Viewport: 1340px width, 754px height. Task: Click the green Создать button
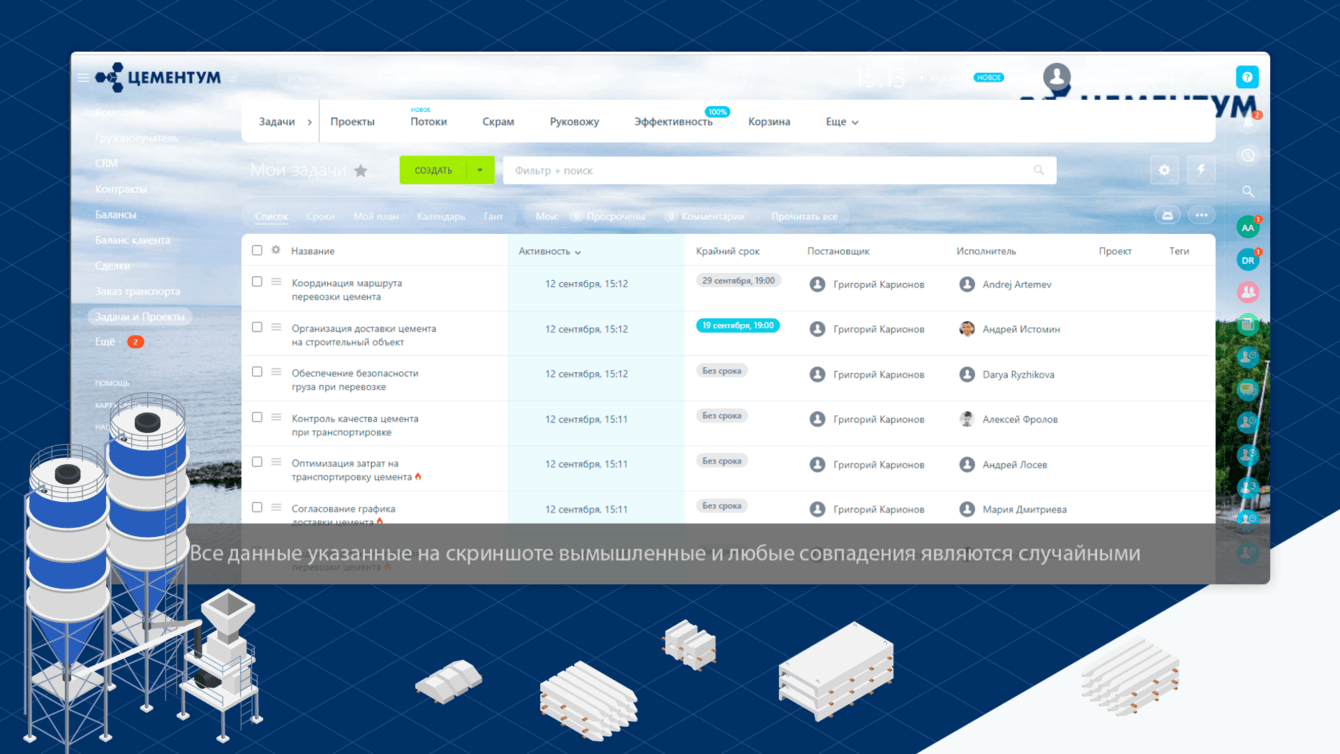pos(433,170)
